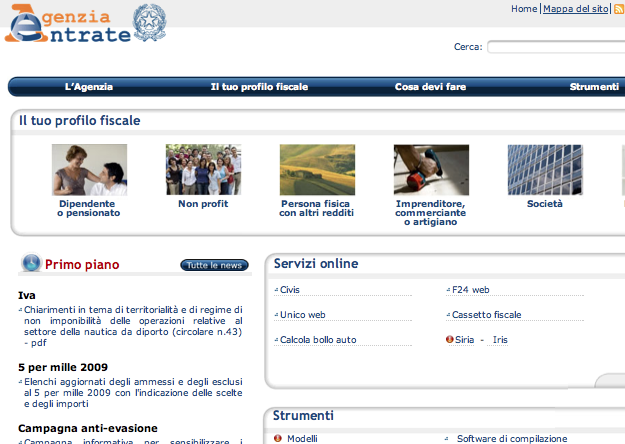Select the Persona fisica landscape photo
625x444 pixels.
click(x=317, y=170)
